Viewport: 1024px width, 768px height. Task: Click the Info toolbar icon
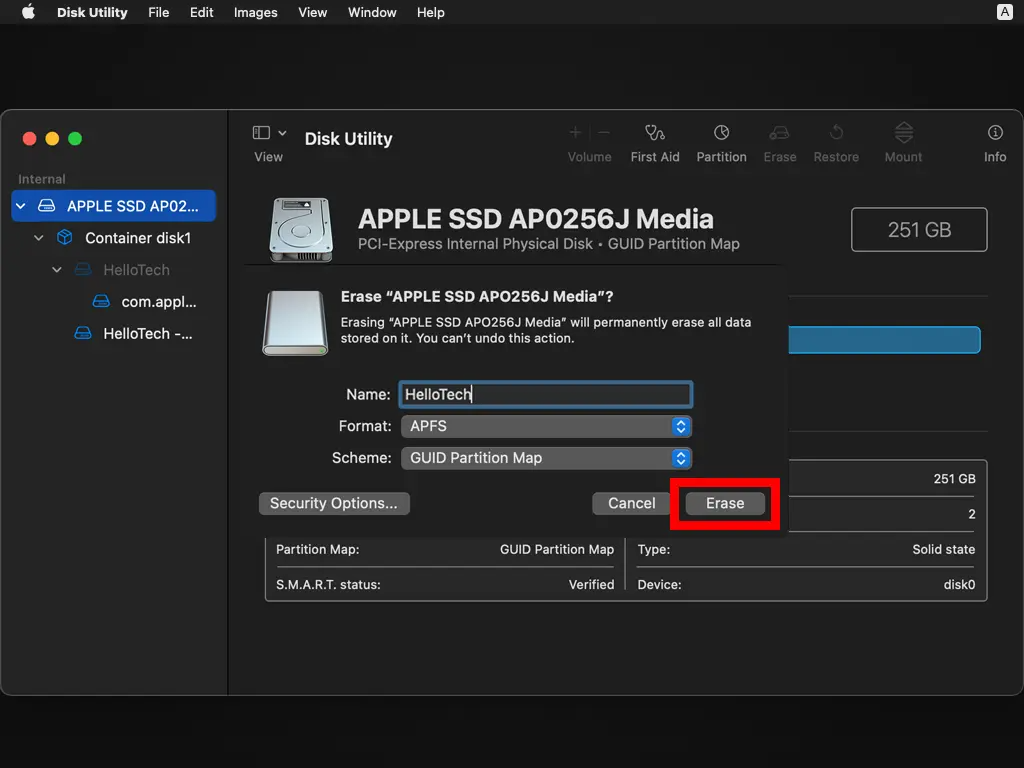point(995,133)
